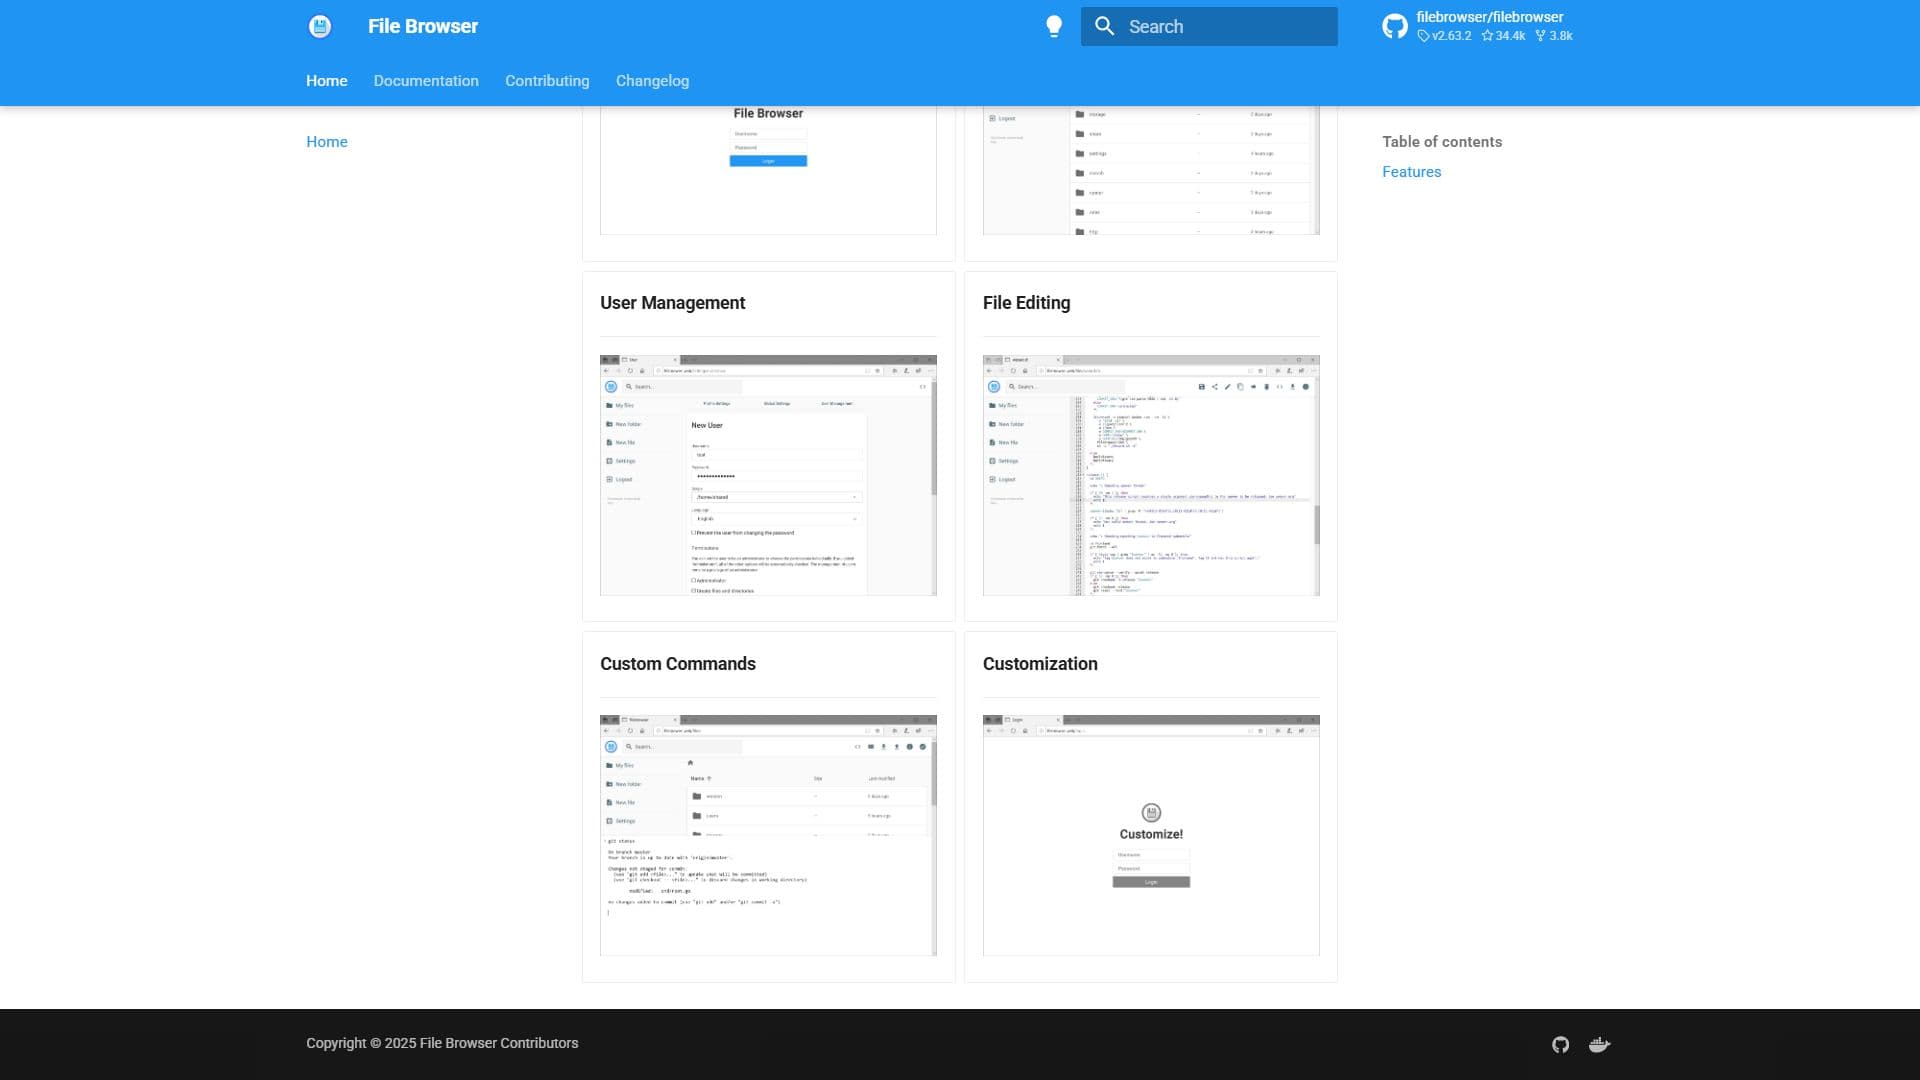This screenshot has width=1920, height=1080.
Task: Click the 34.4k stars count
Action: point(1503,36)
